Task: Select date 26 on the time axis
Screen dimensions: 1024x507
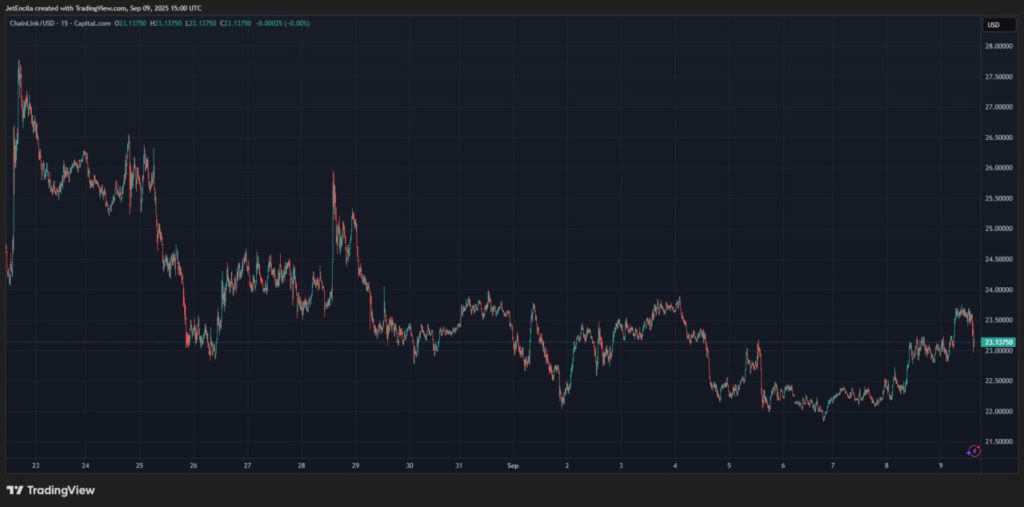Action: click(193, 466)
